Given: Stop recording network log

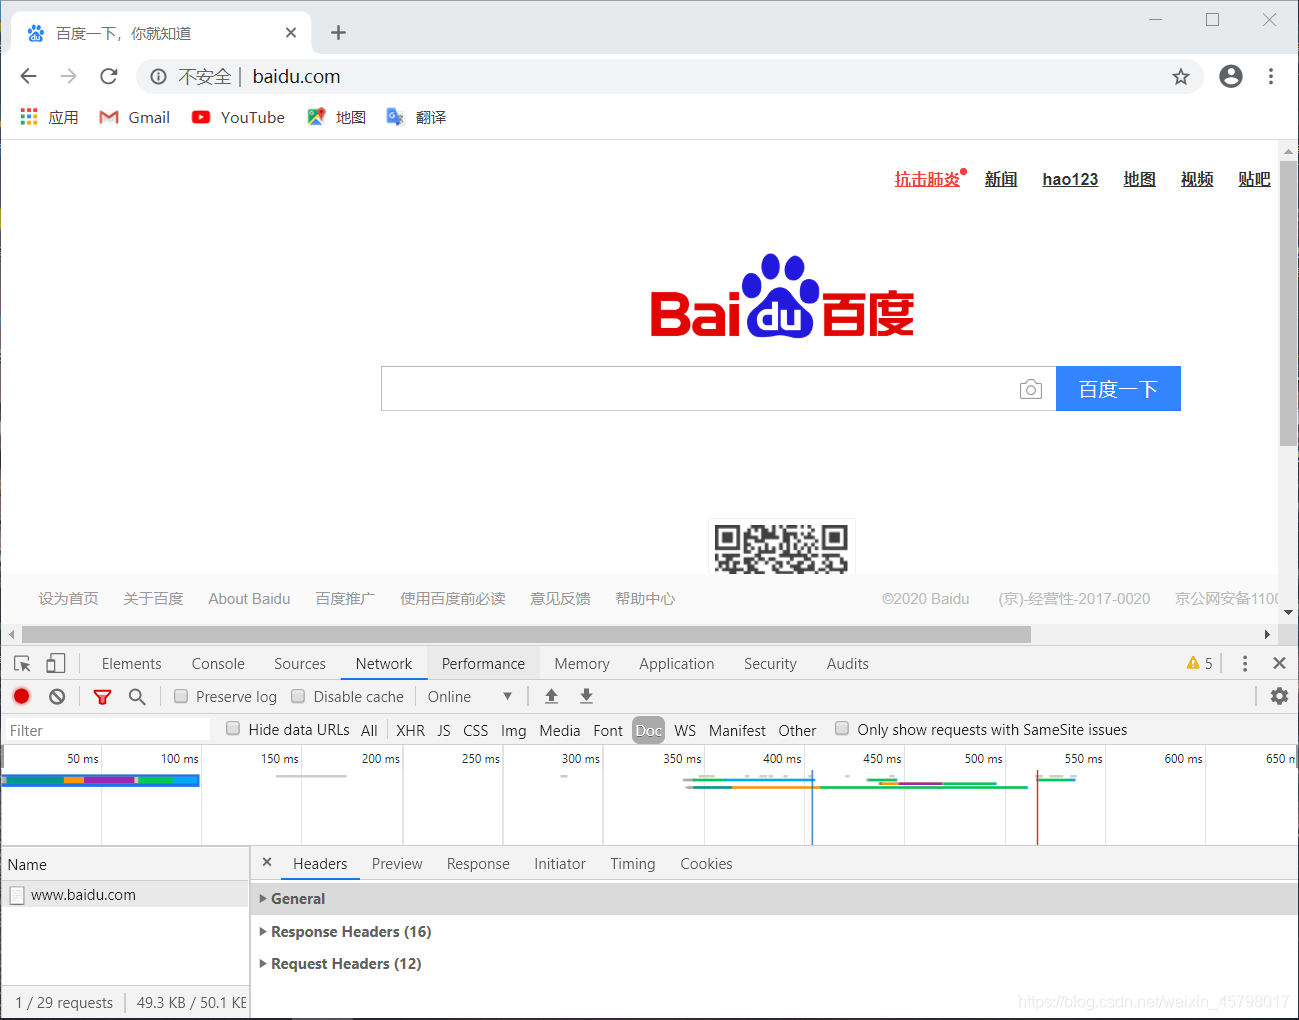Looking at the screenshot, I should pos(22,696).
